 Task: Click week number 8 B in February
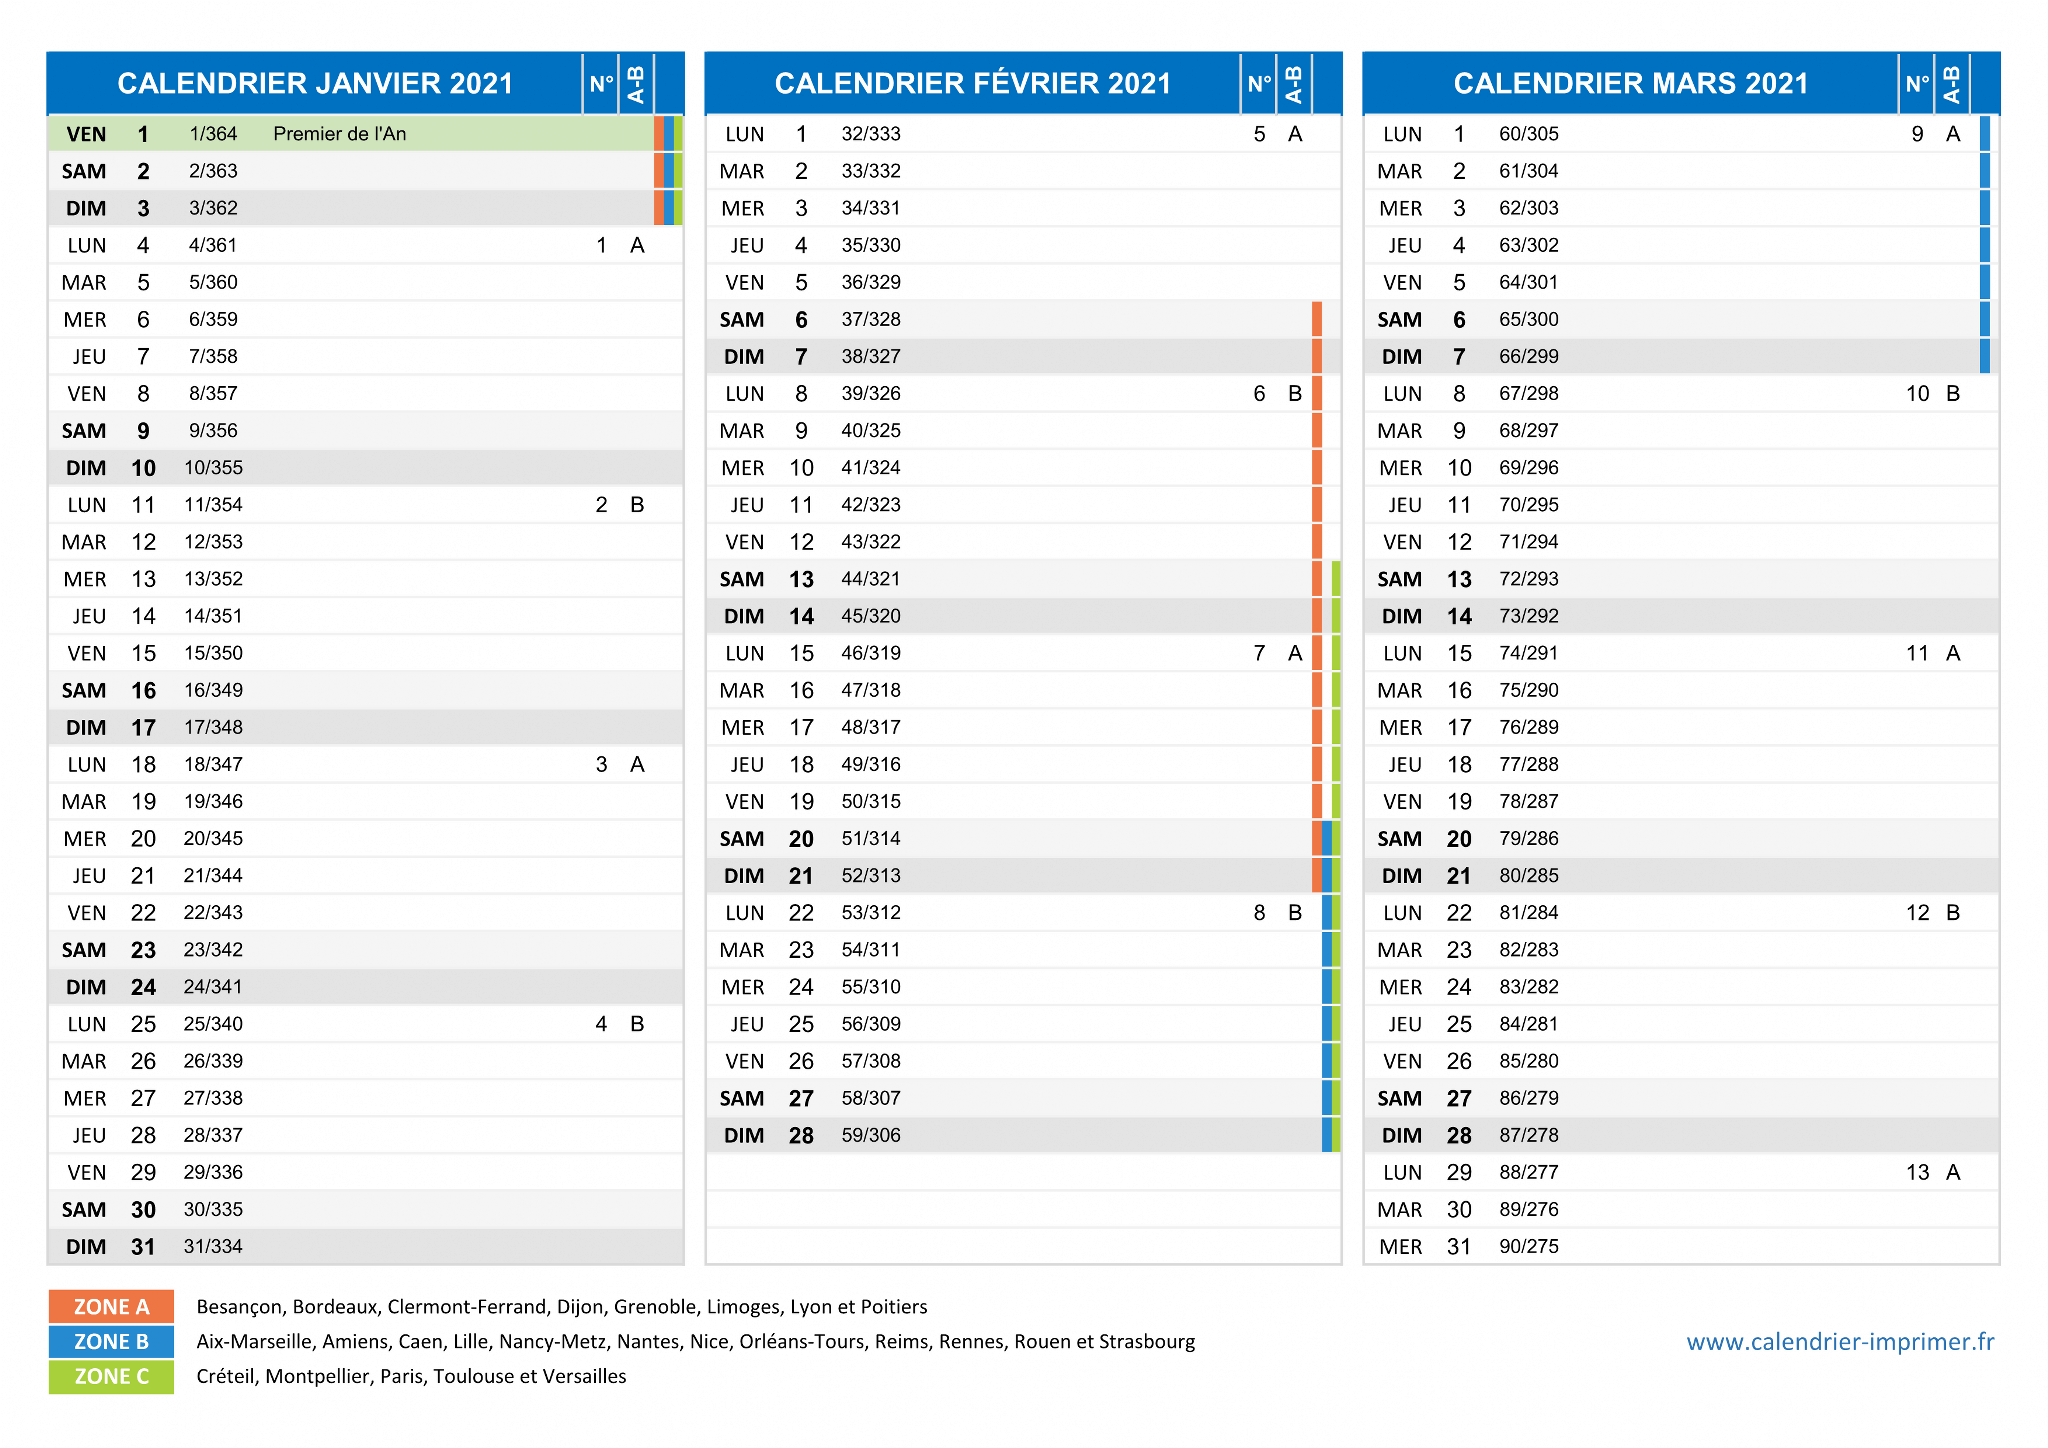1278,913
